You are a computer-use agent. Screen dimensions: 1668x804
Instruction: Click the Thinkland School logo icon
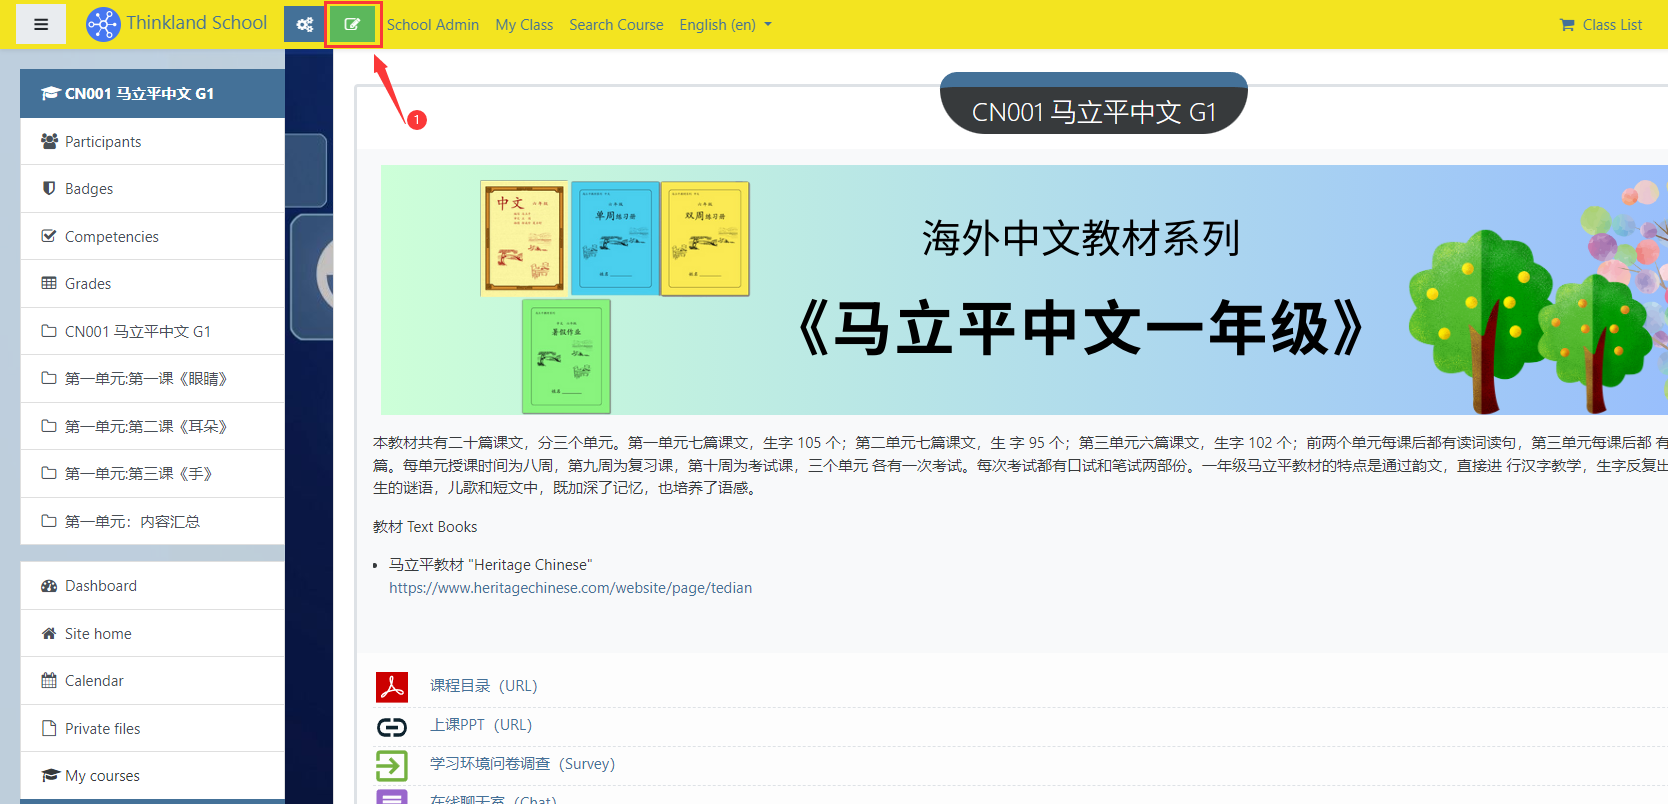[x=102, y=24]
